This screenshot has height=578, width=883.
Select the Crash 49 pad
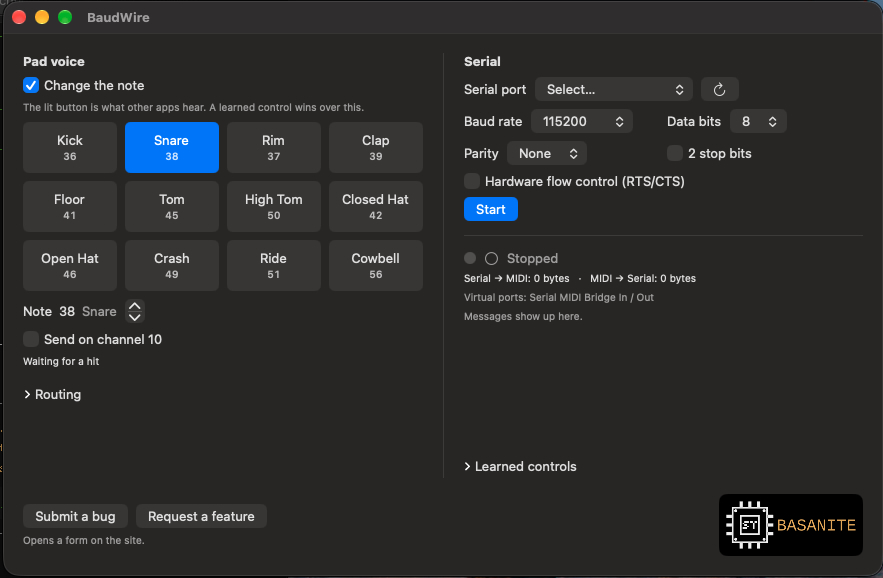(172, 266)
